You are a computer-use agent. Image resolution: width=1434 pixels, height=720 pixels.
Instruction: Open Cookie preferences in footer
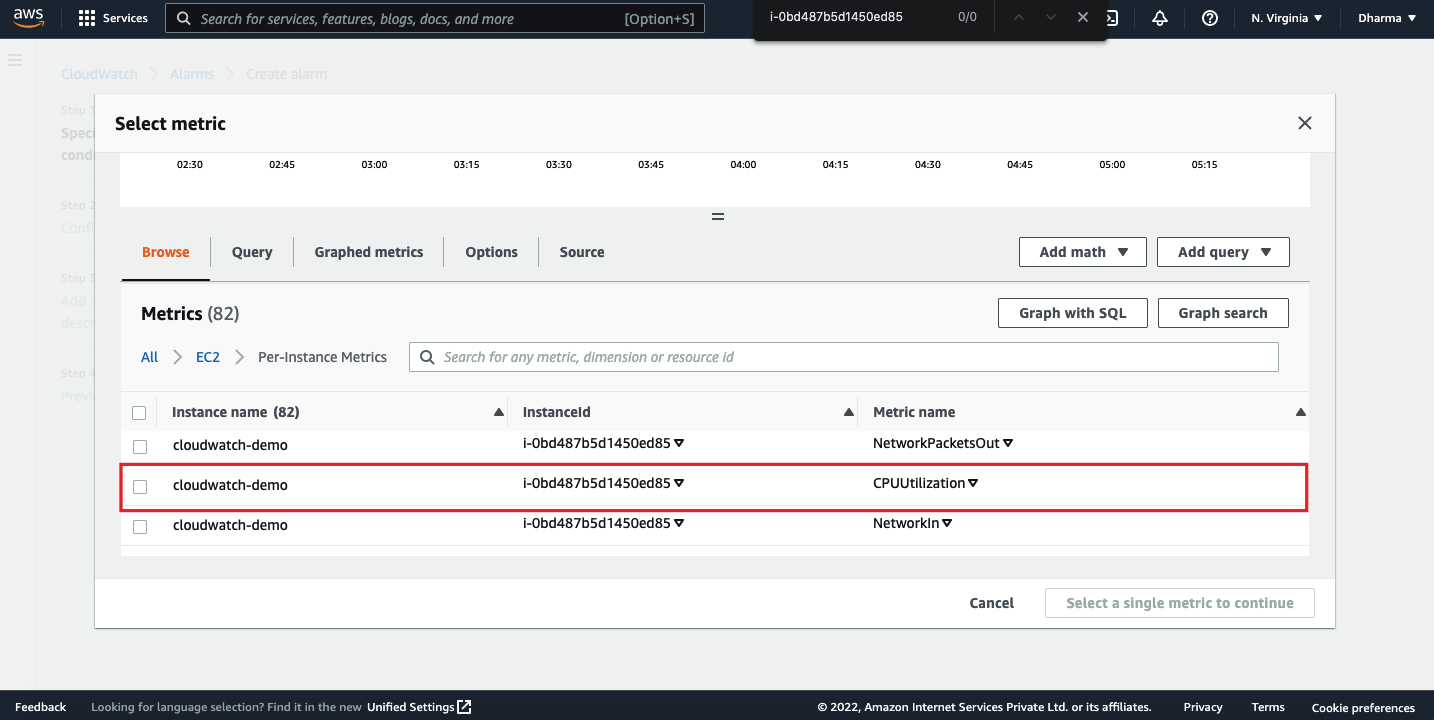click(x=1363, y=707)
